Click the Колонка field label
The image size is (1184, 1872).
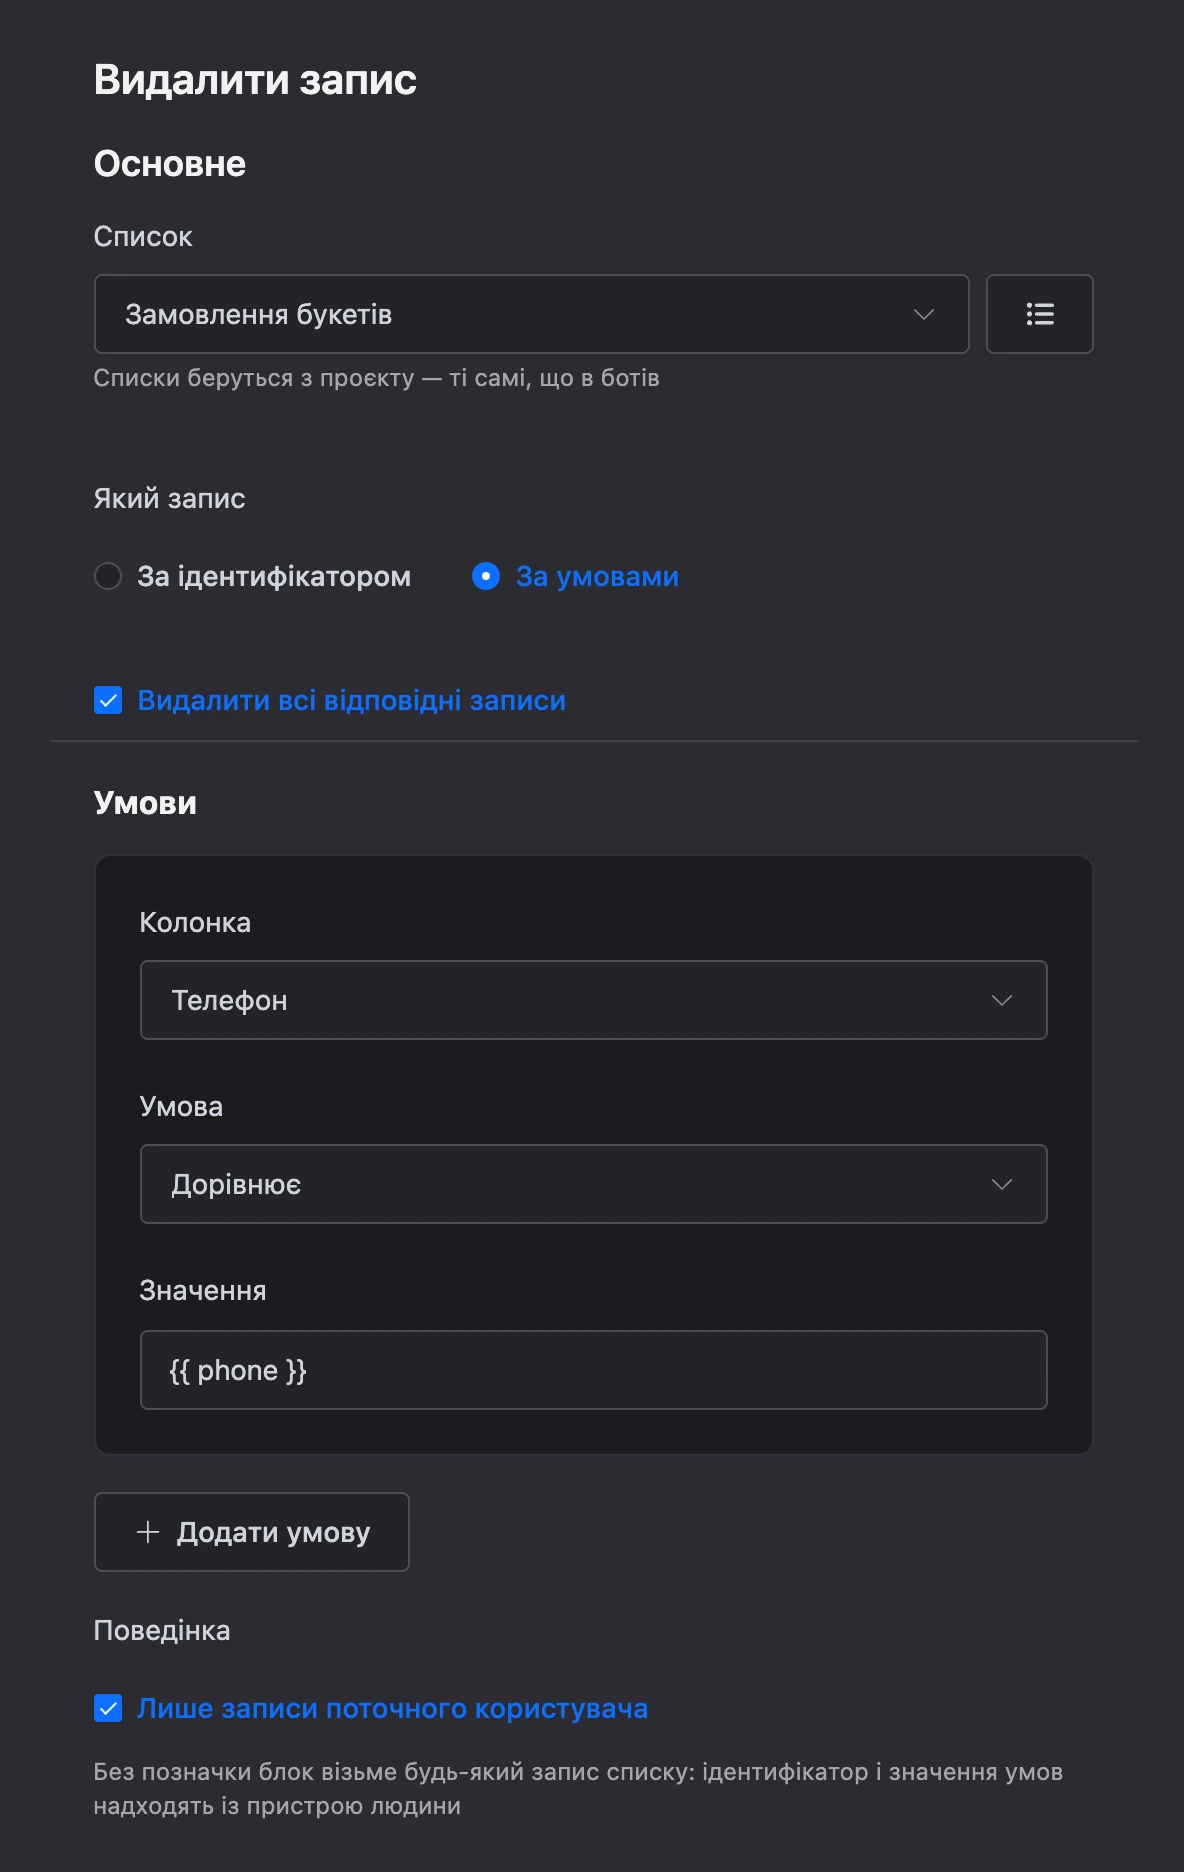pyautogui.click(x=195, y=922)
